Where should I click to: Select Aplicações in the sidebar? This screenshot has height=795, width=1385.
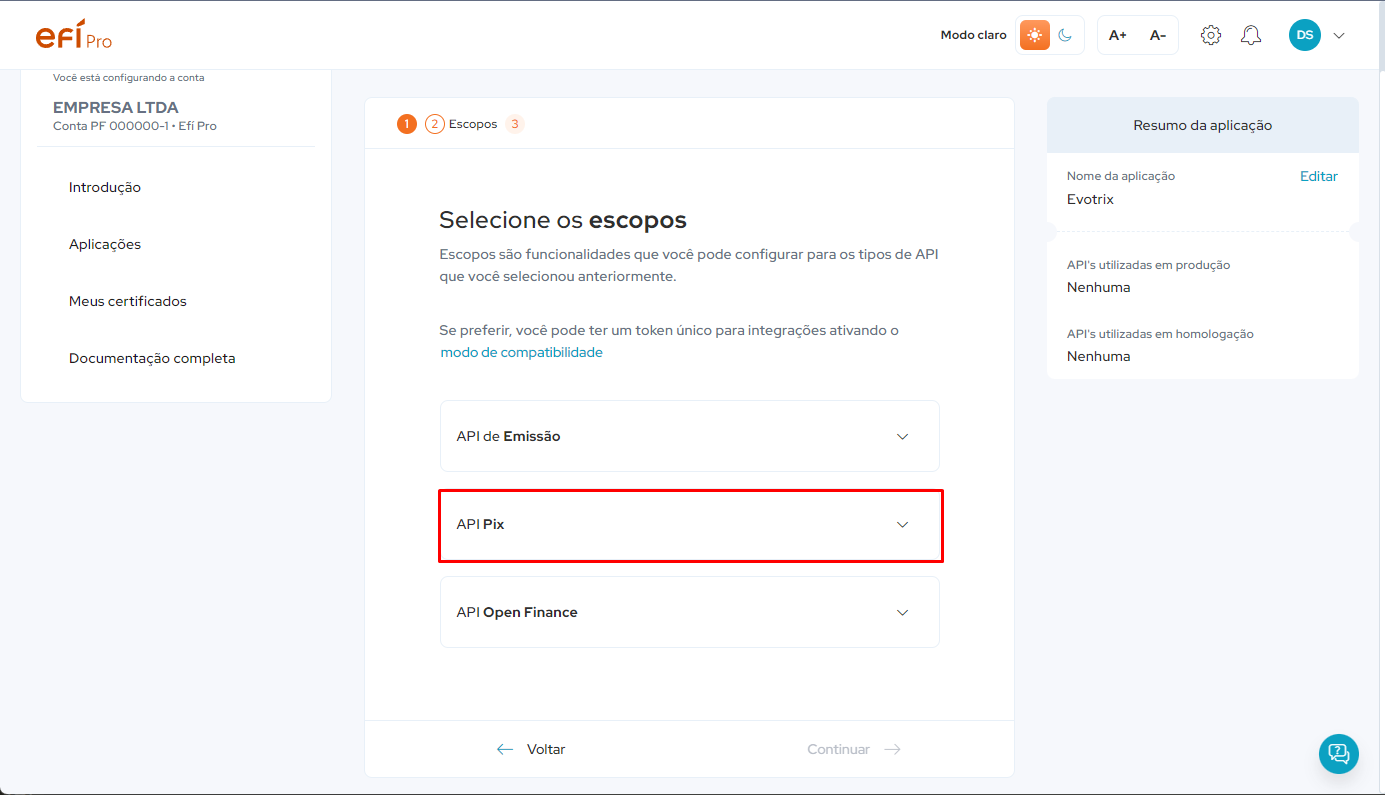click(x=103, y=243)
